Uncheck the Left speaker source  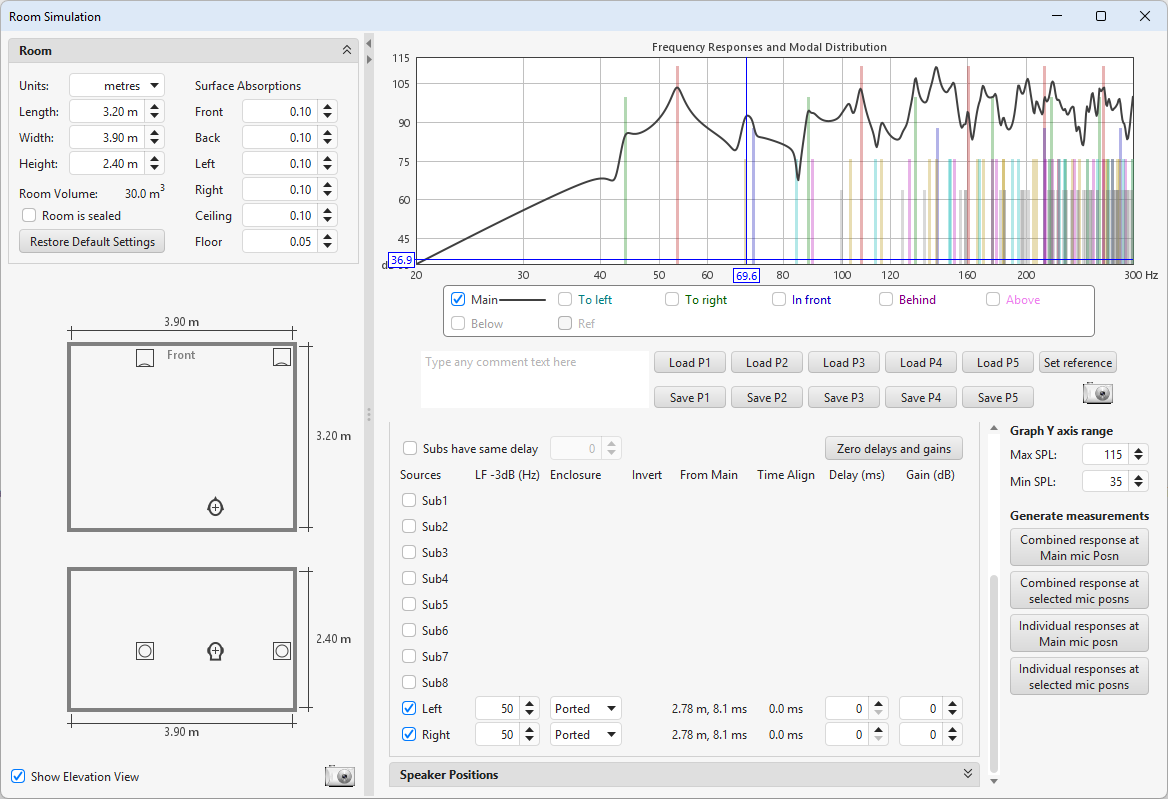tap(409, 708)
